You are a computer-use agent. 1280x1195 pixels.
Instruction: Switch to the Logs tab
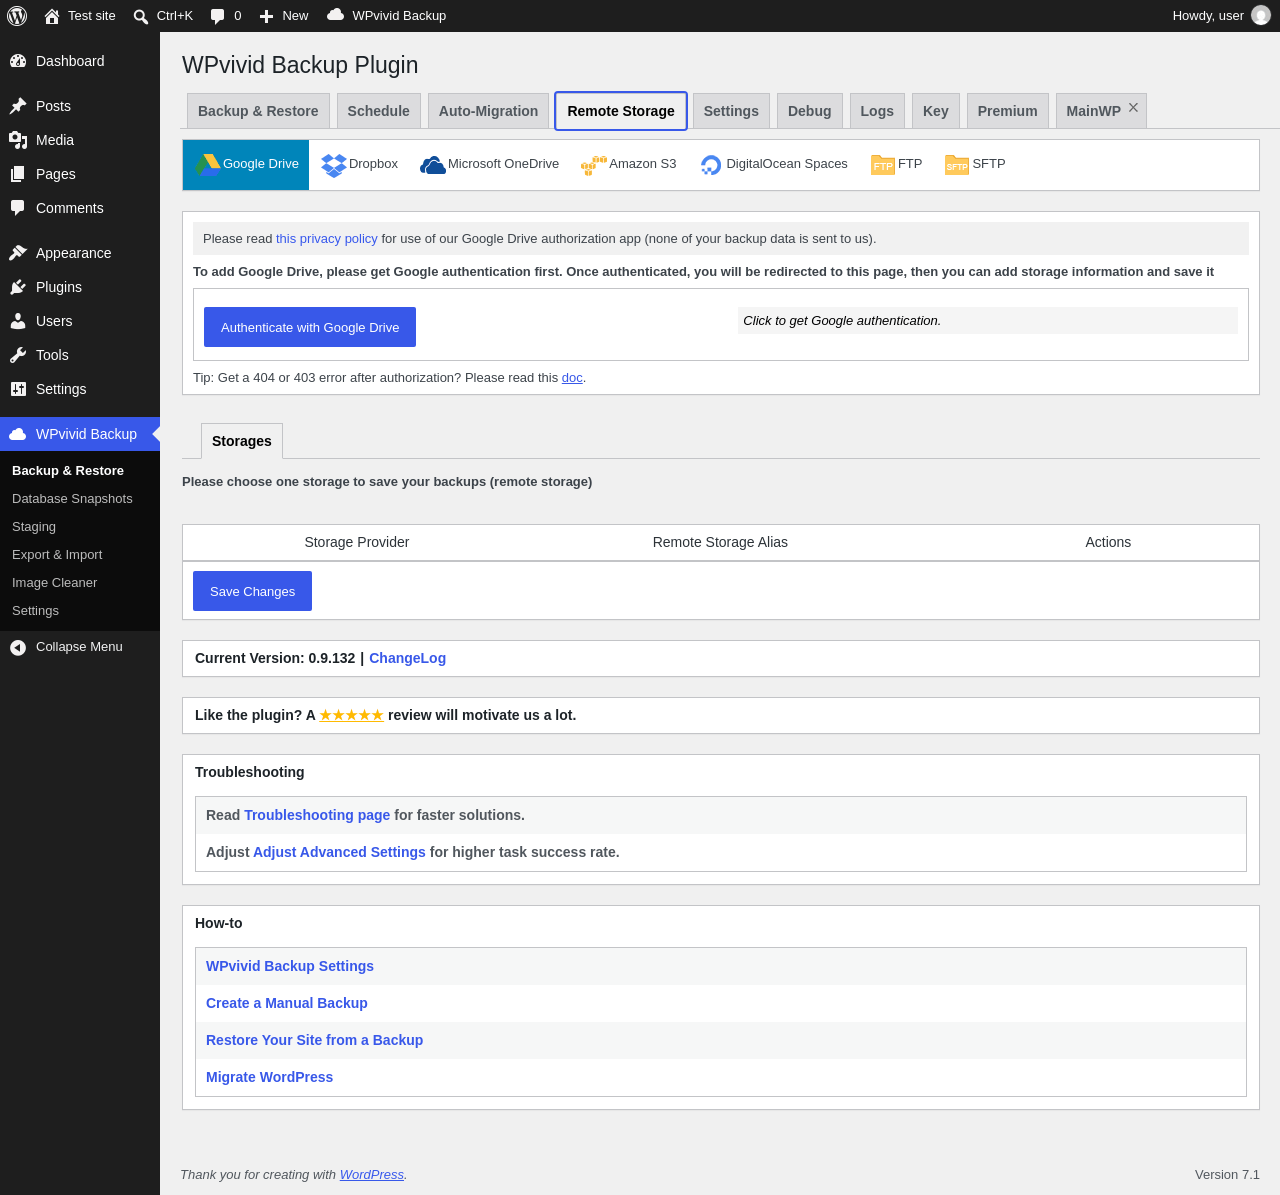877,111
